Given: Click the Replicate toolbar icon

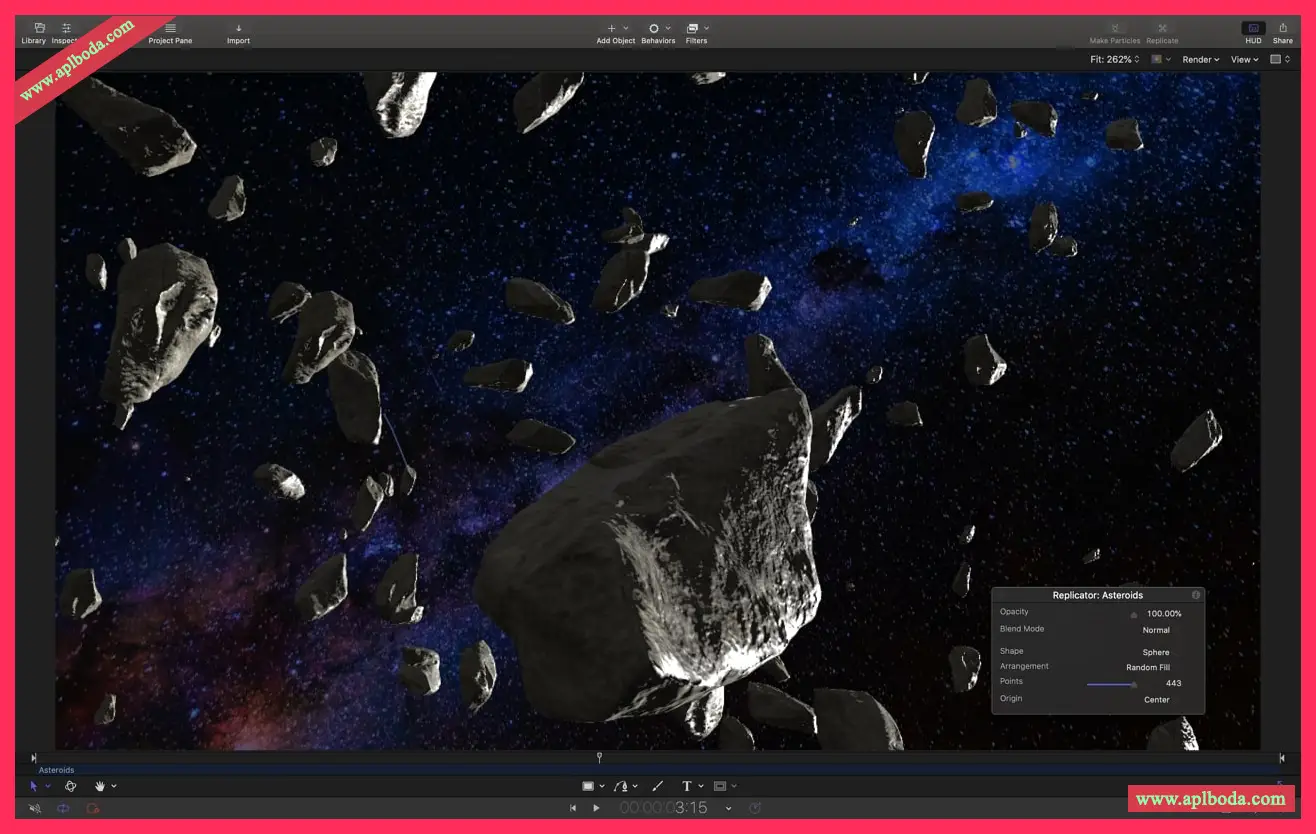Looking at the screenshot, I should pos(1162,33).
